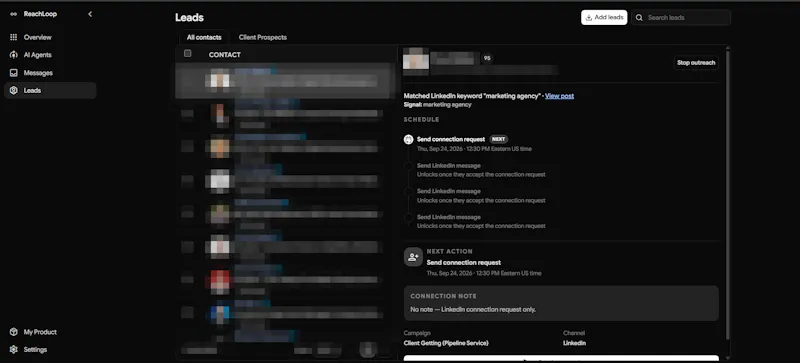Click the LinkedIn value under Channel
Viewport: 800px width, 363px height.
[574, 343]
